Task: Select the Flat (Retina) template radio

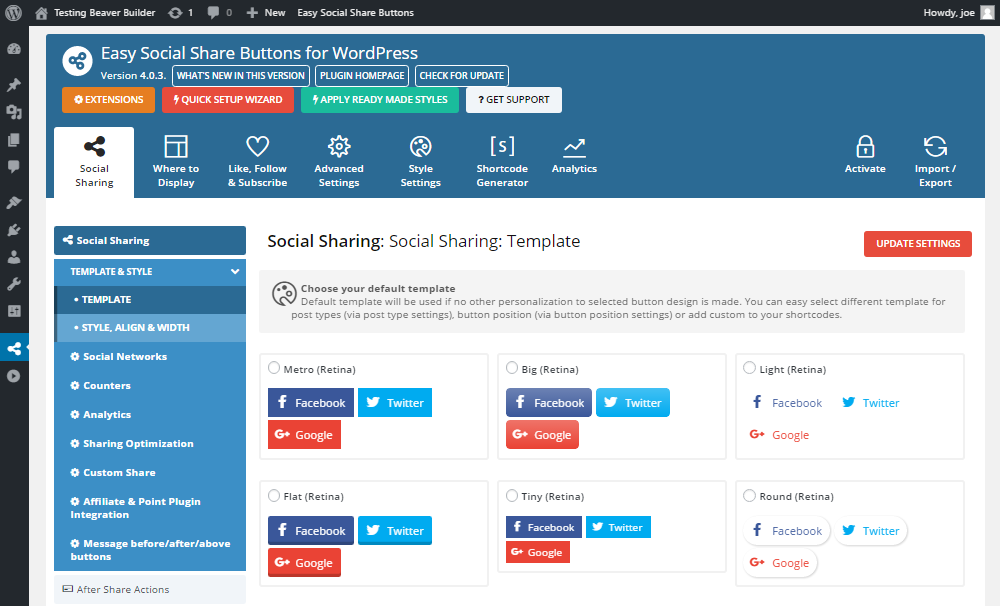Action: coord(274,496)
